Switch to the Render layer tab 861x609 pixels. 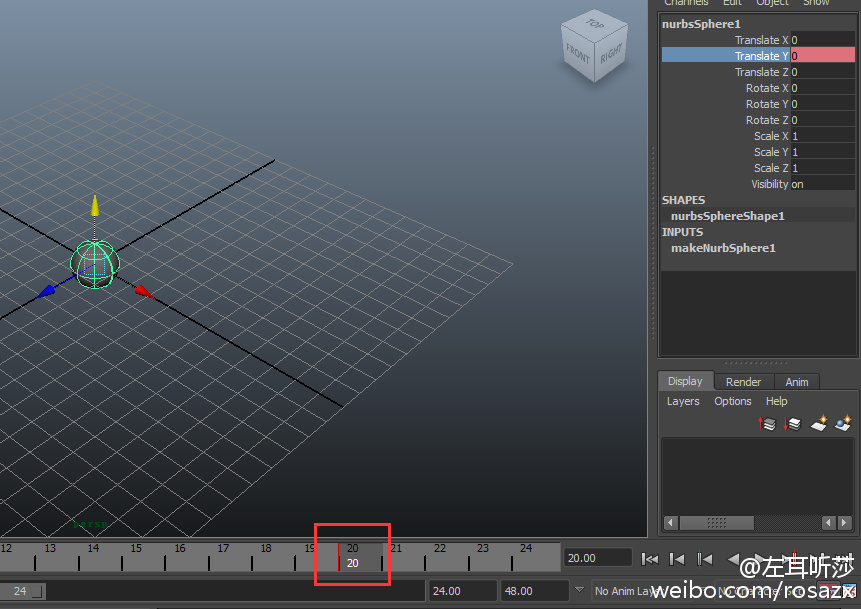click(743, 382)
